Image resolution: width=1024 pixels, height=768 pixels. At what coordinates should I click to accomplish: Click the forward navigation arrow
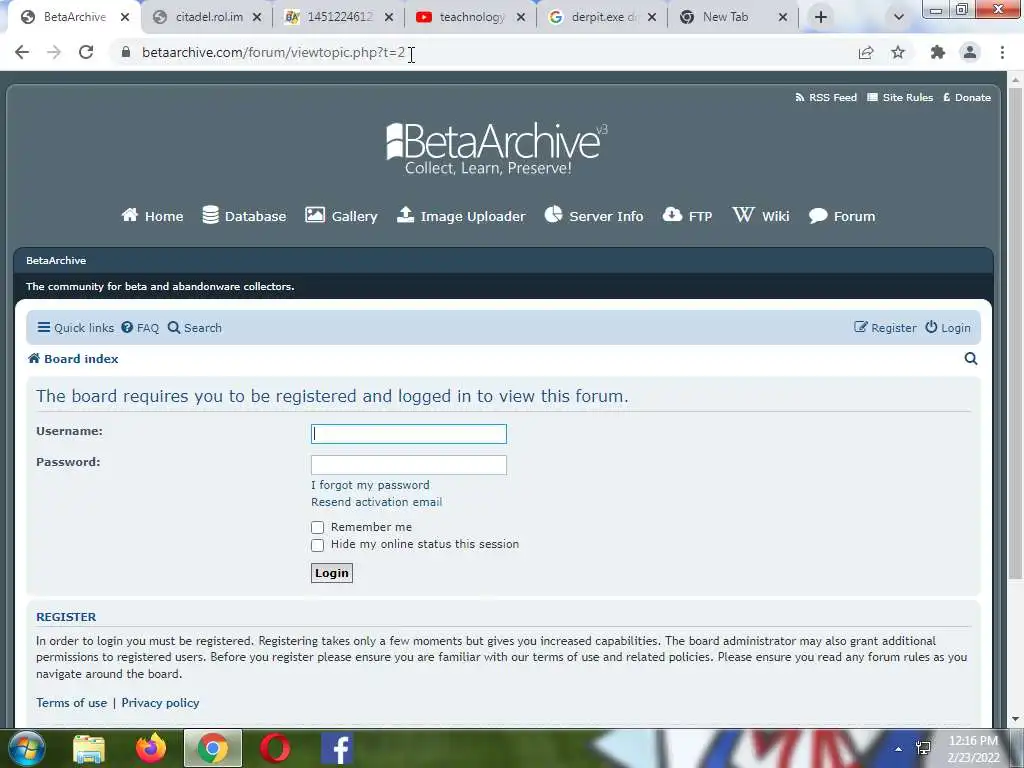(x=54, y=52)
